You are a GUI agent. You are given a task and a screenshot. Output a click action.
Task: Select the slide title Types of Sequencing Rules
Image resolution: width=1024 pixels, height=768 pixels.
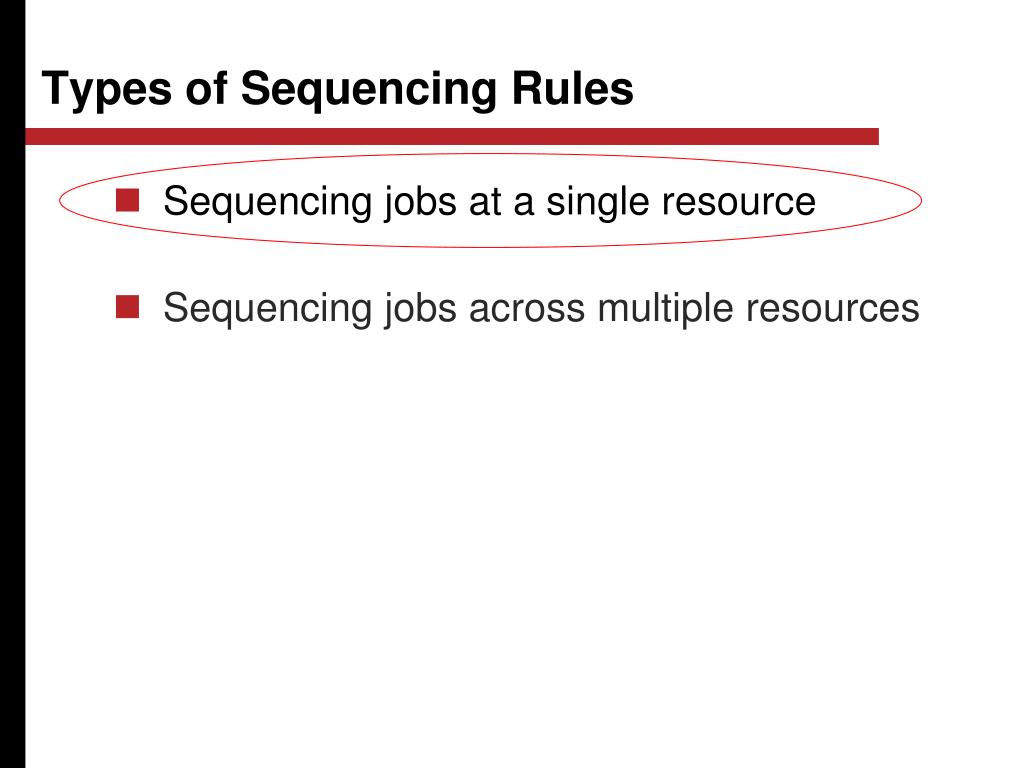coord(338,89)
